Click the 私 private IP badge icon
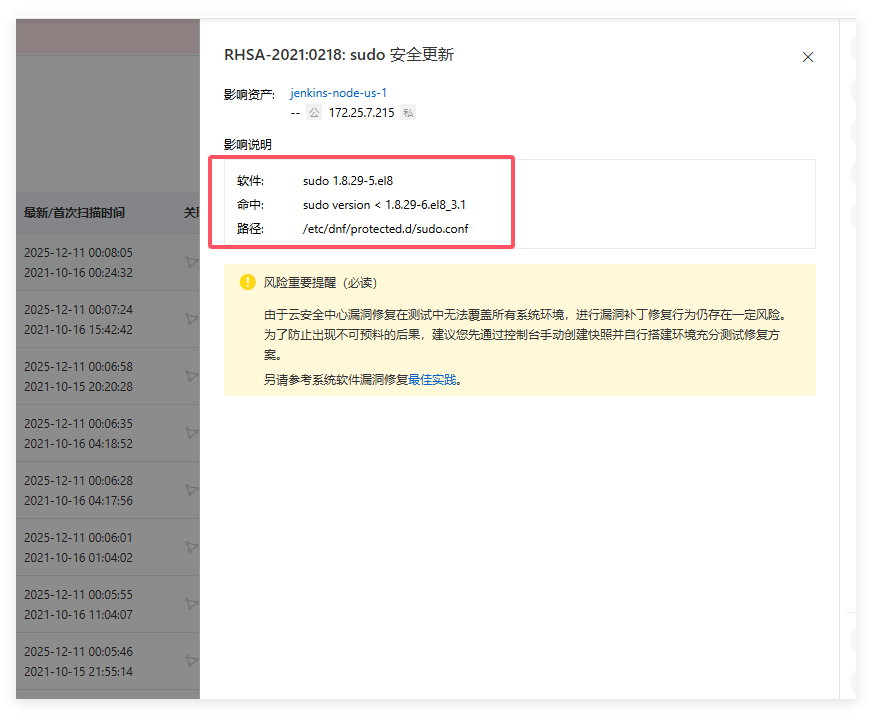The width and height of the screenshot is (872, 715). pos(406,112)
